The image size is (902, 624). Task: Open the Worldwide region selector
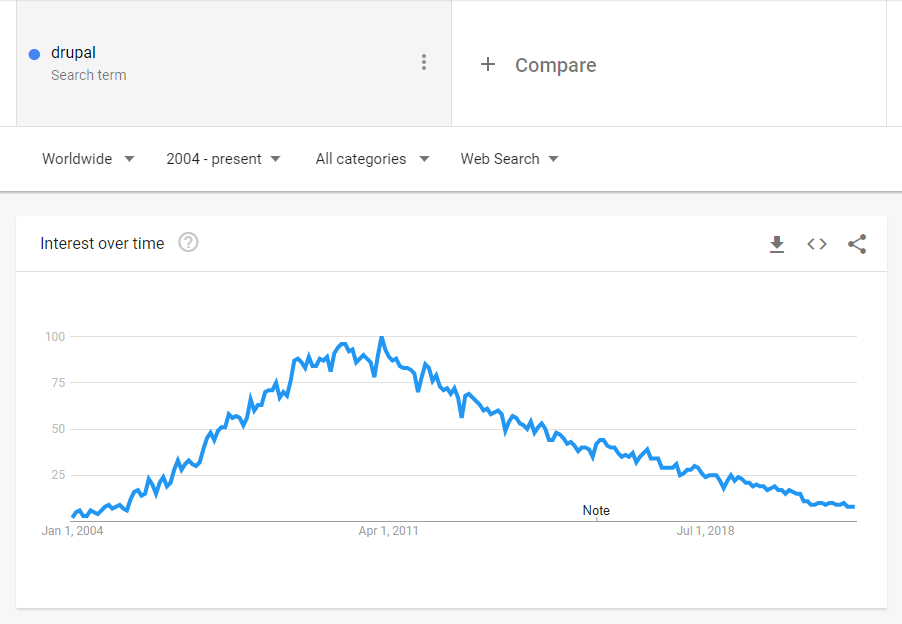(77, 158)
